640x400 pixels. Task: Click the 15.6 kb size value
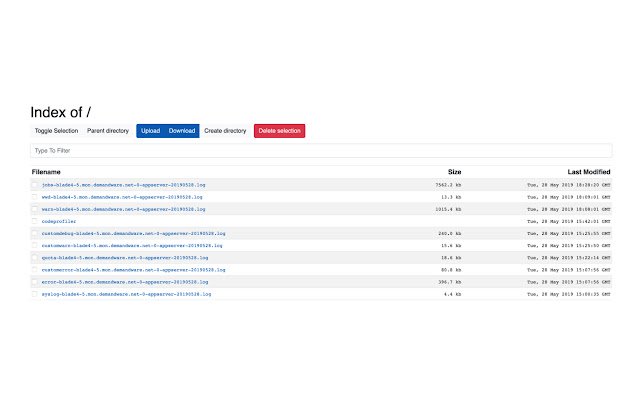point(451,246)
